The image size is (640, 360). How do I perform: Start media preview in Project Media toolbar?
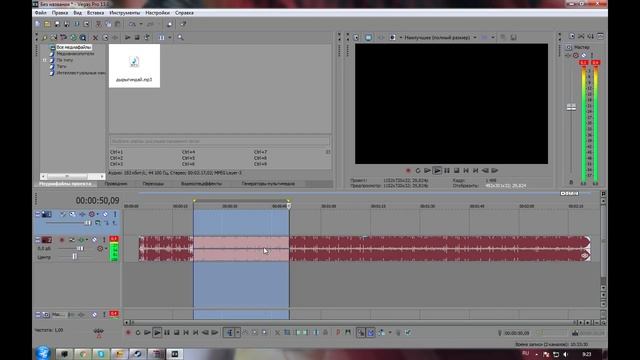pyautogui.click(x=128, y=38)
